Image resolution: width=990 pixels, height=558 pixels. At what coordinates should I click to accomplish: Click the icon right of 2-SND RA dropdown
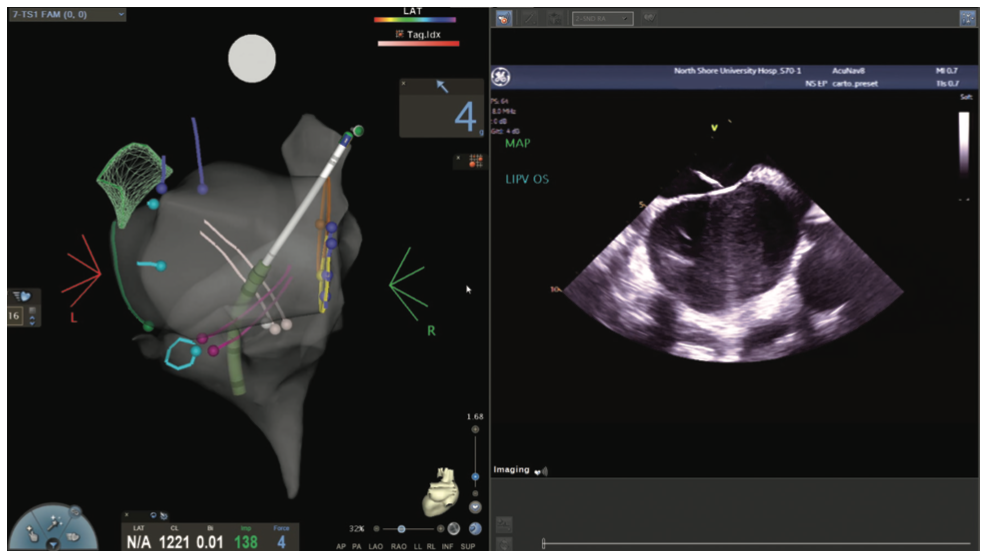[x=649, y=18]
